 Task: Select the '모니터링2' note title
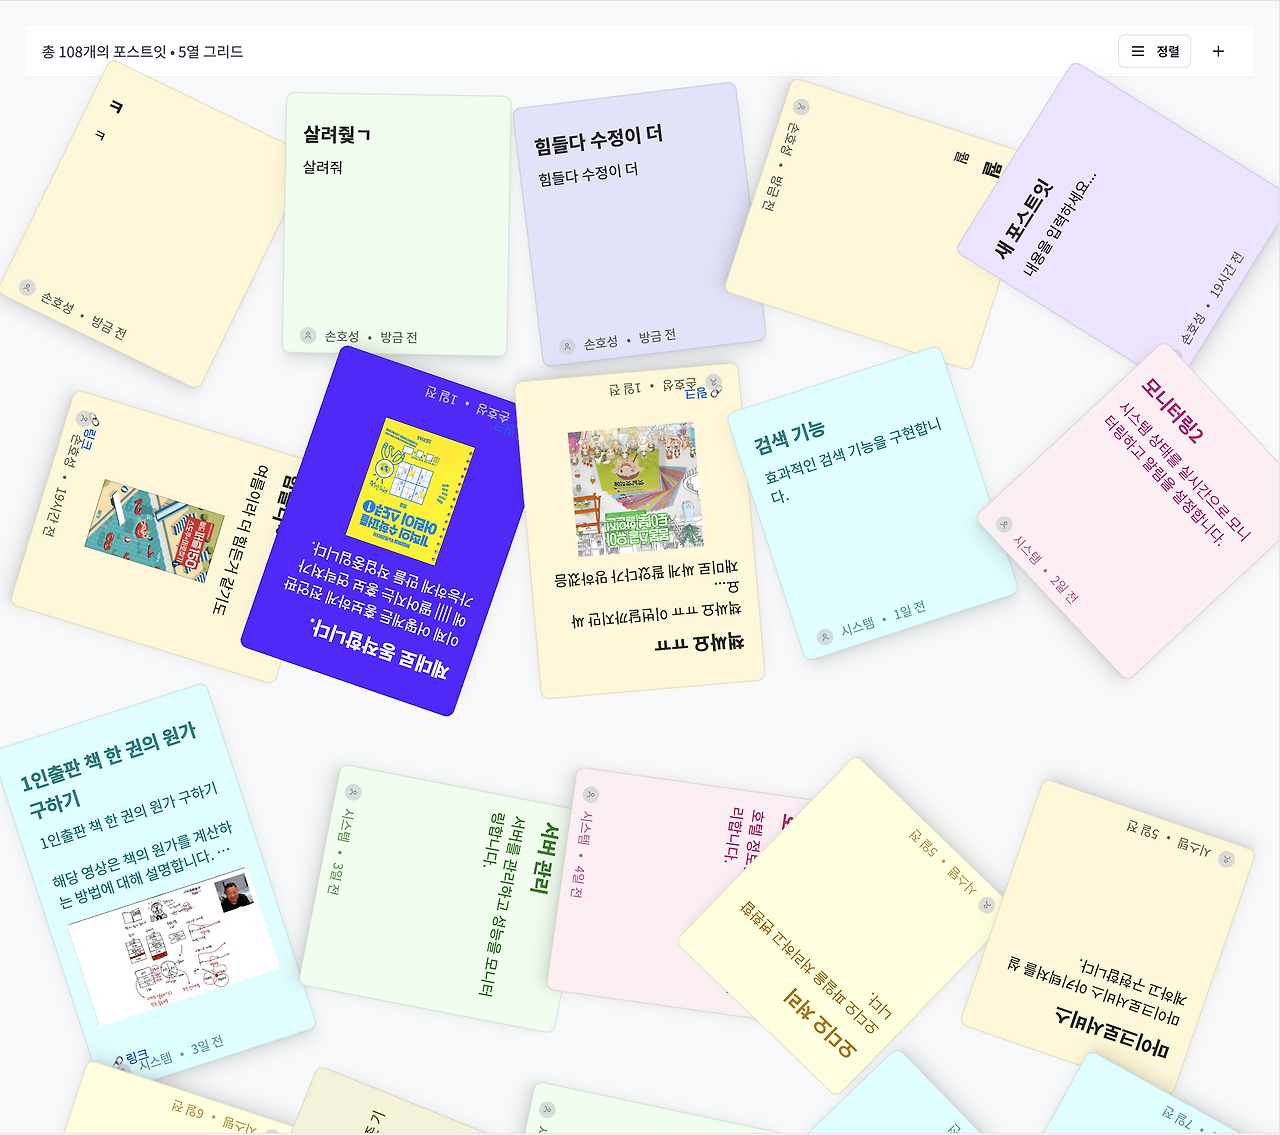[x=1173, y=410]
